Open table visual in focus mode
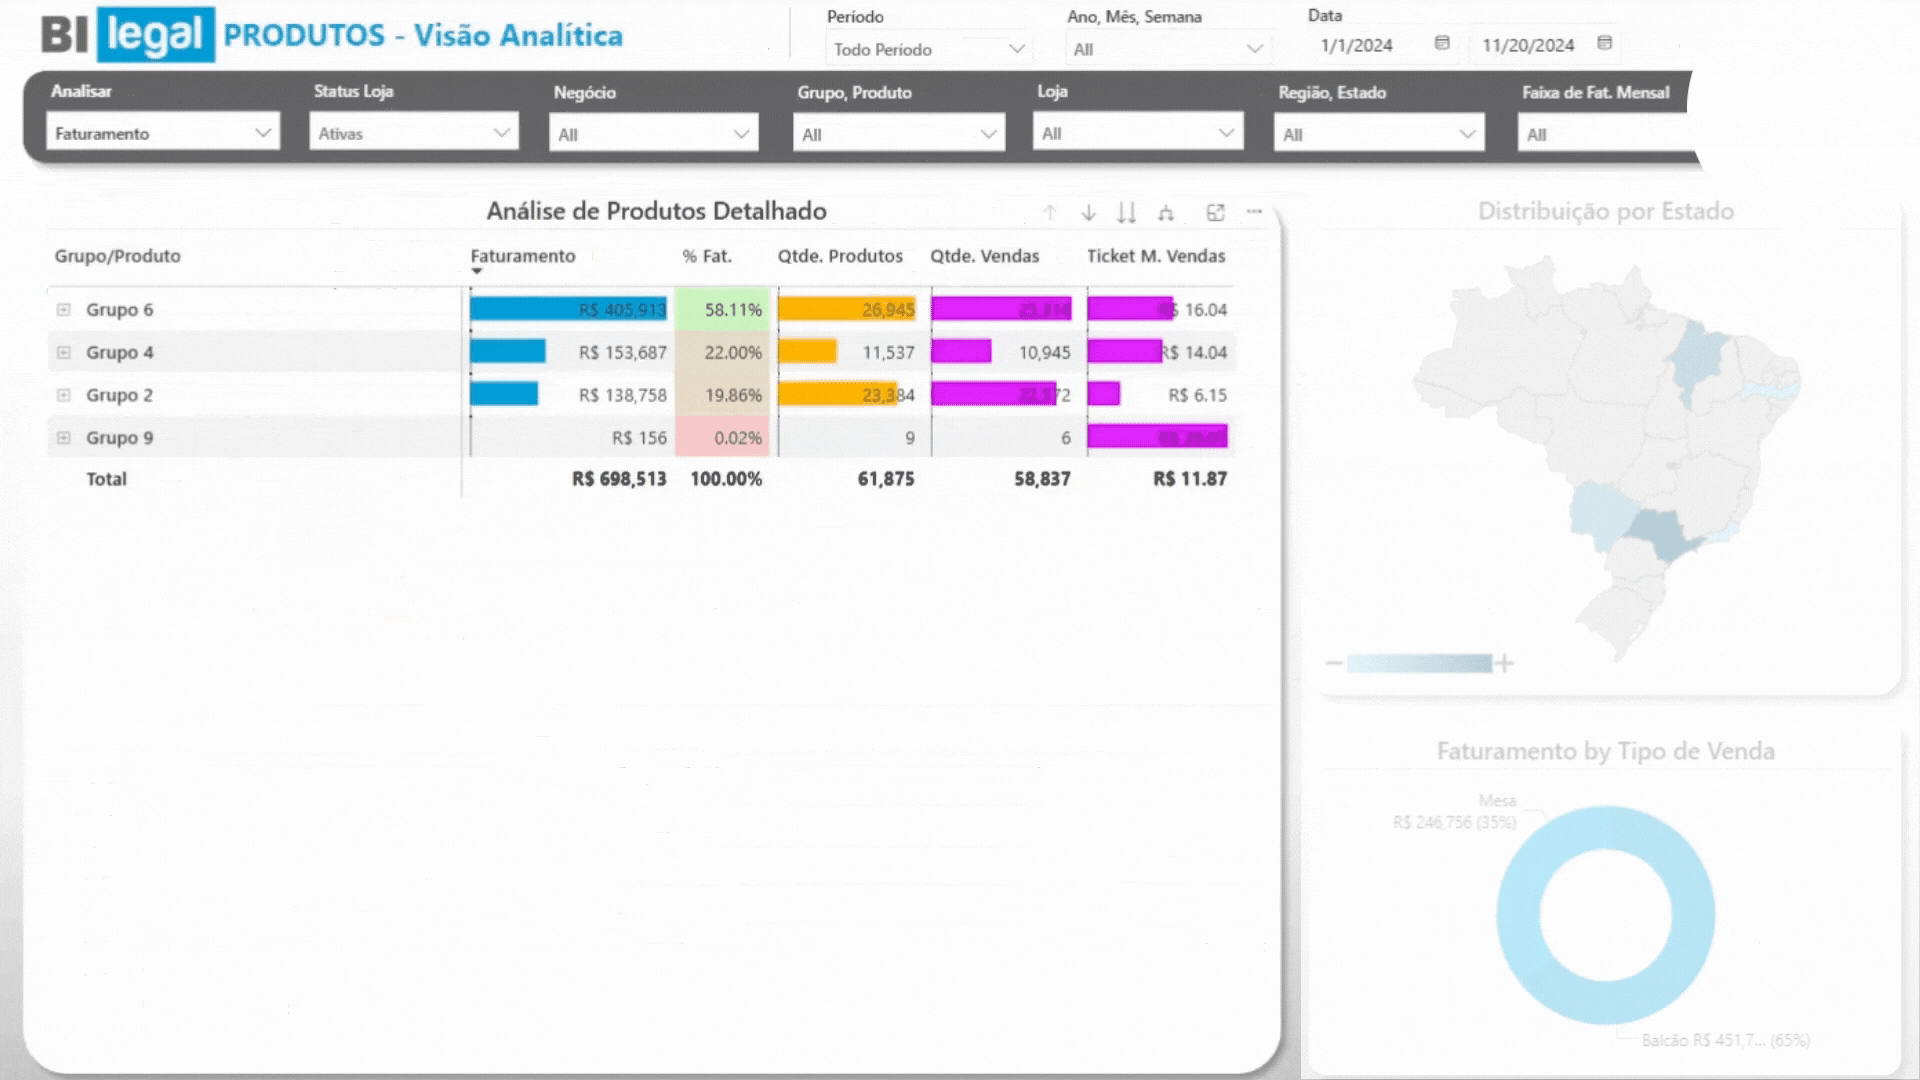This screenshot has height=1080, width=1920. 1215,213
